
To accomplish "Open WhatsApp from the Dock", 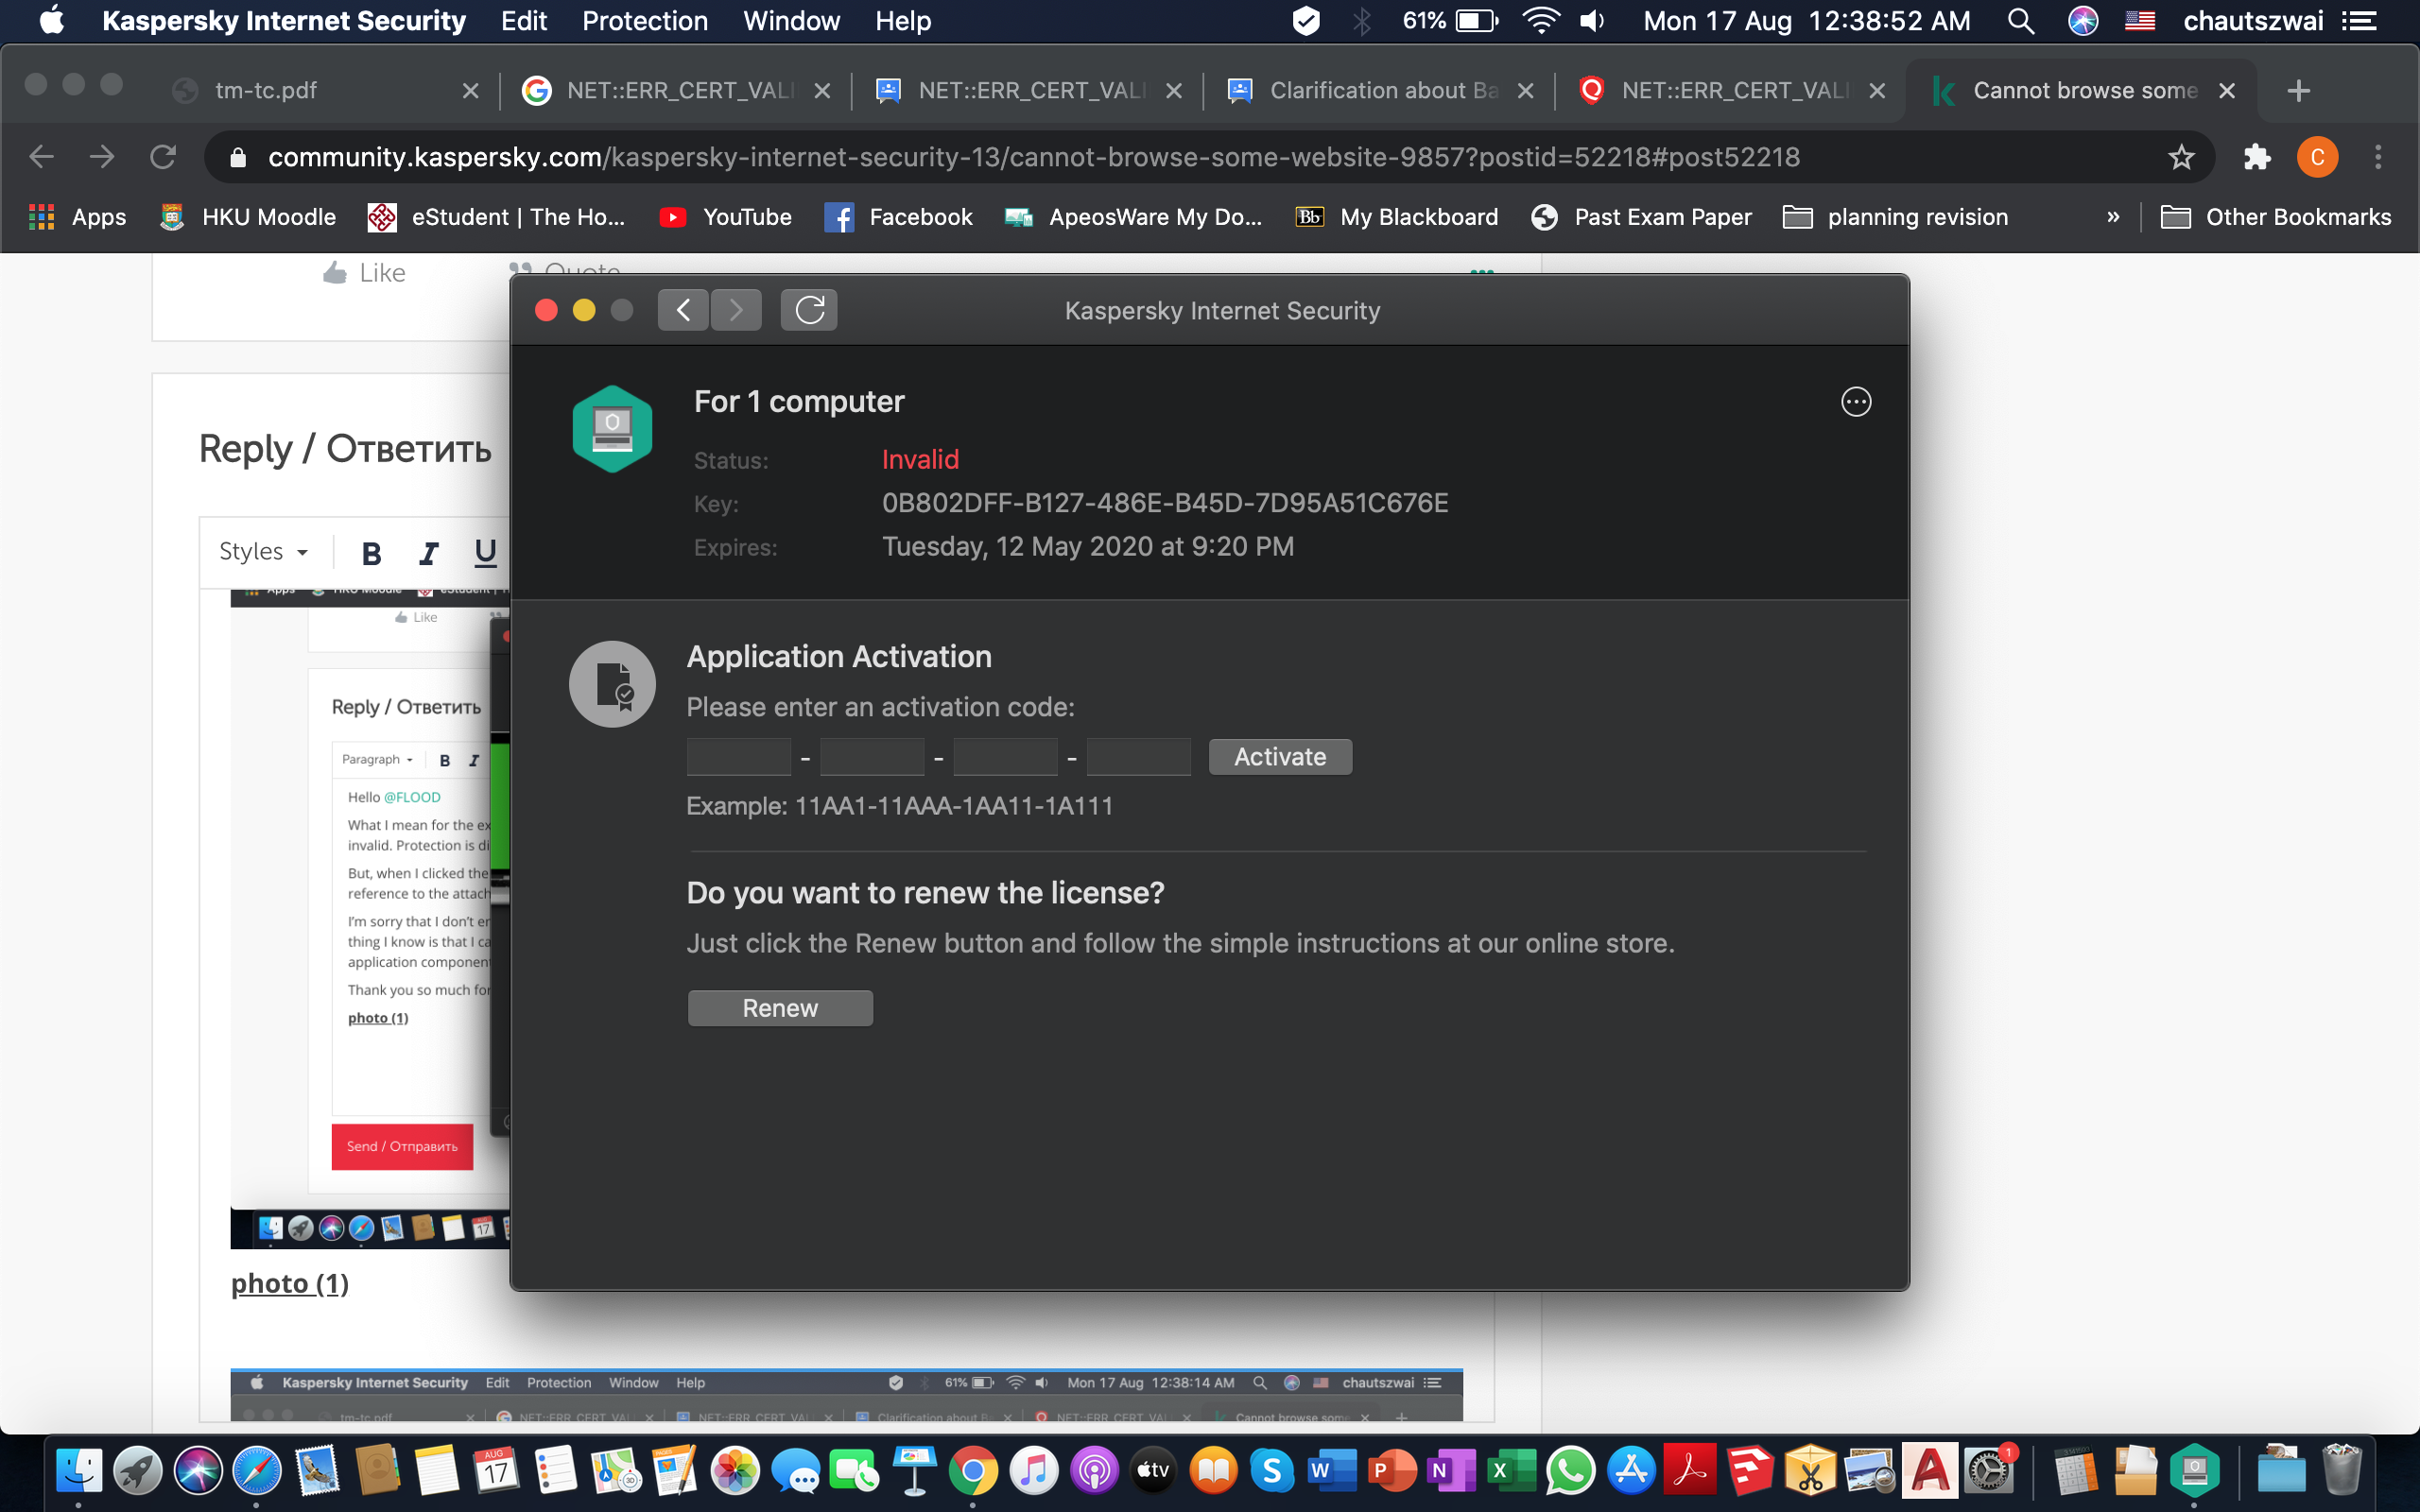I will click(x=1570, y=1470).
